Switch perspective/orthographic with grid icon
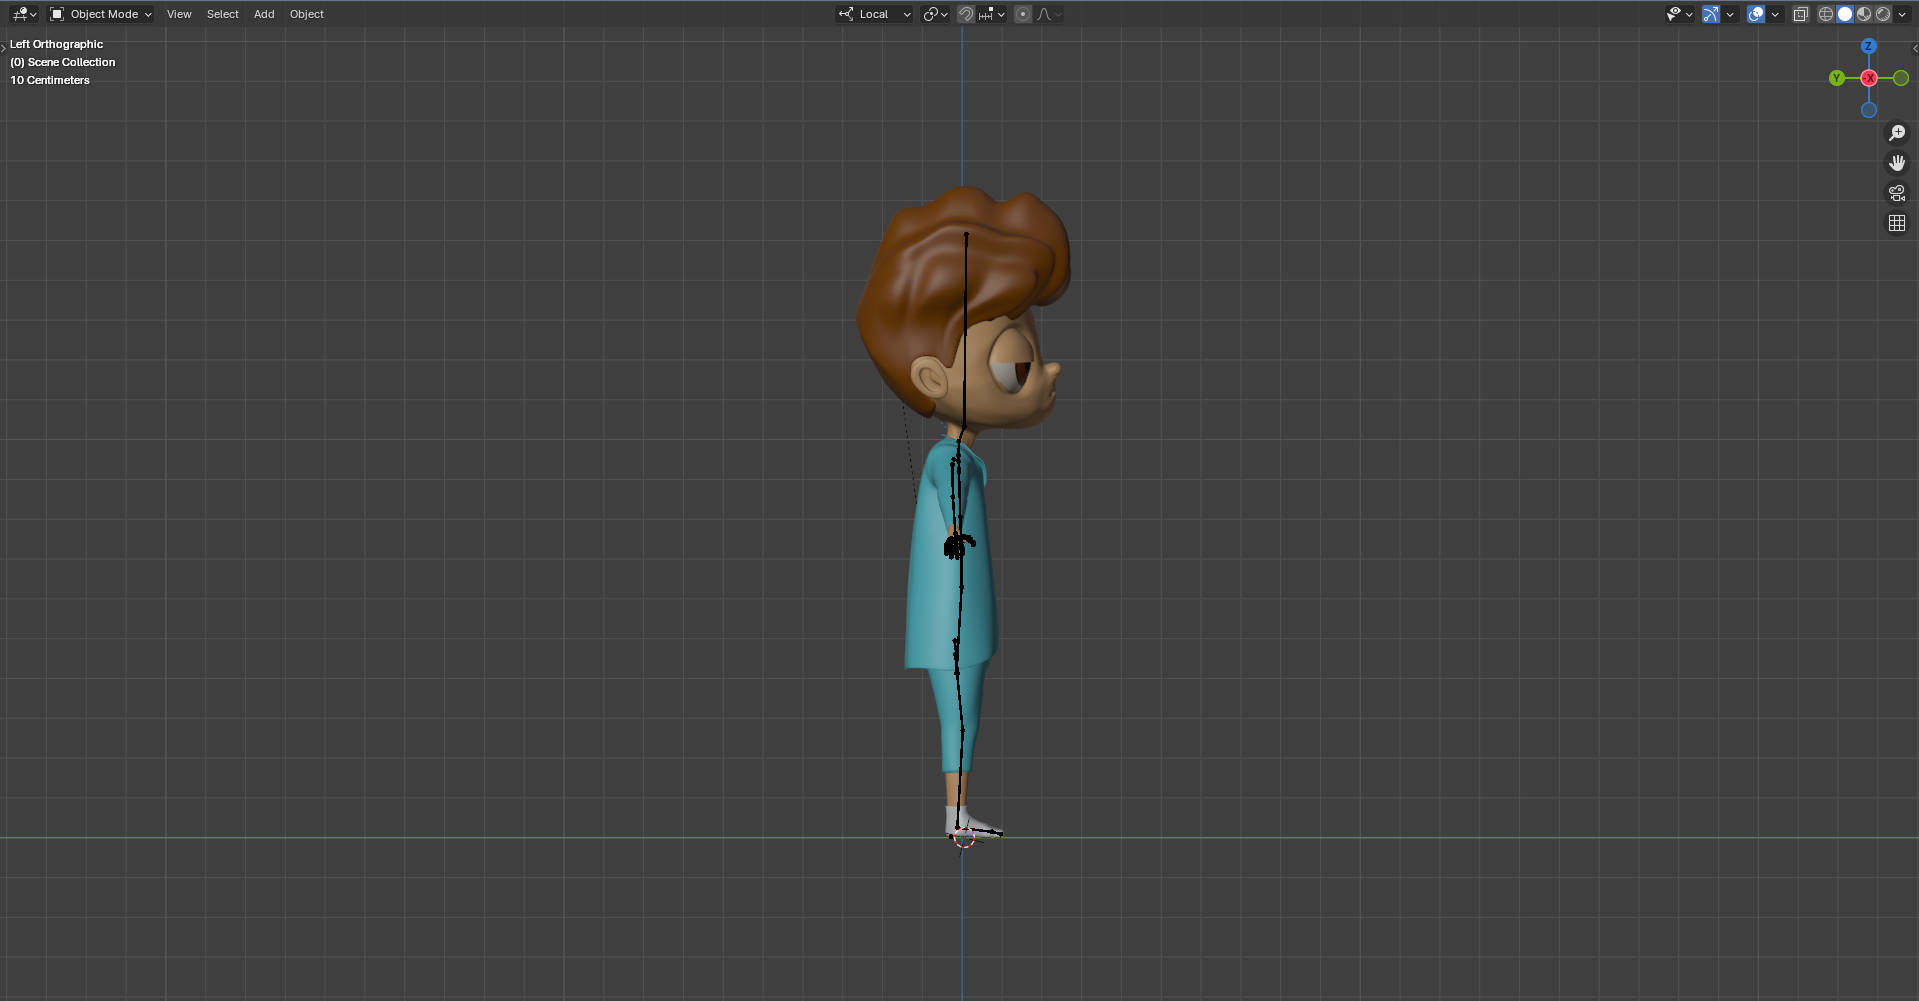Viewport: 1919px width, 1001px height. click(1897, 223)
